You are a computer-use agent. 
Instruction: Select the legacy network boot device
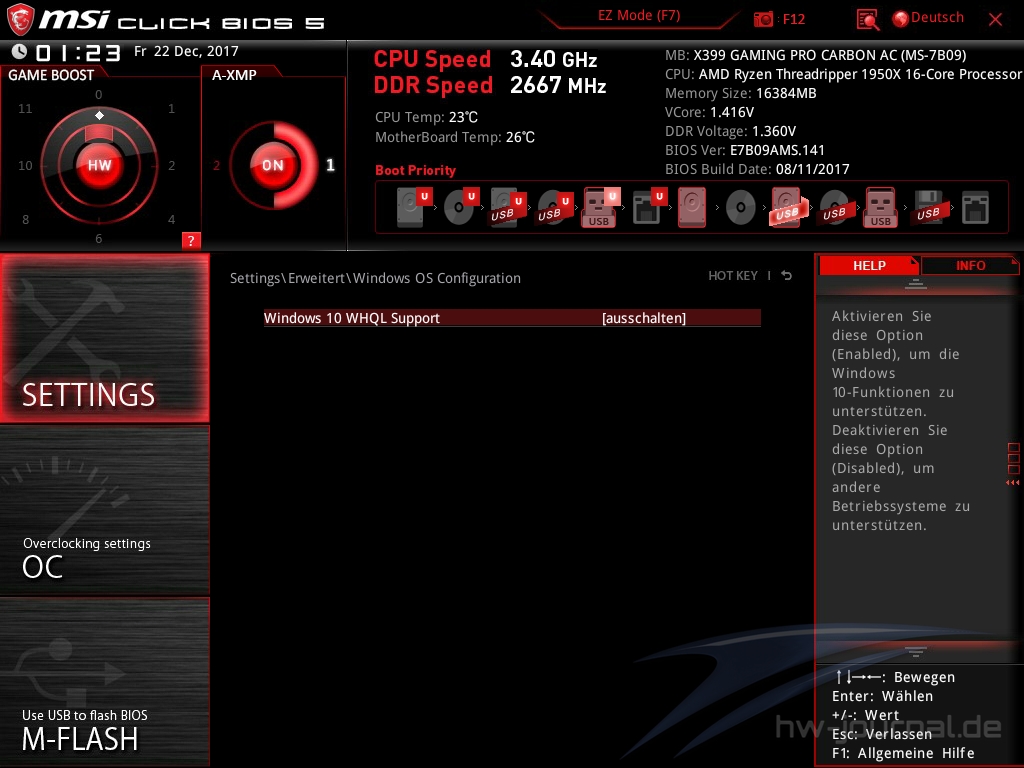click(975, 208)
